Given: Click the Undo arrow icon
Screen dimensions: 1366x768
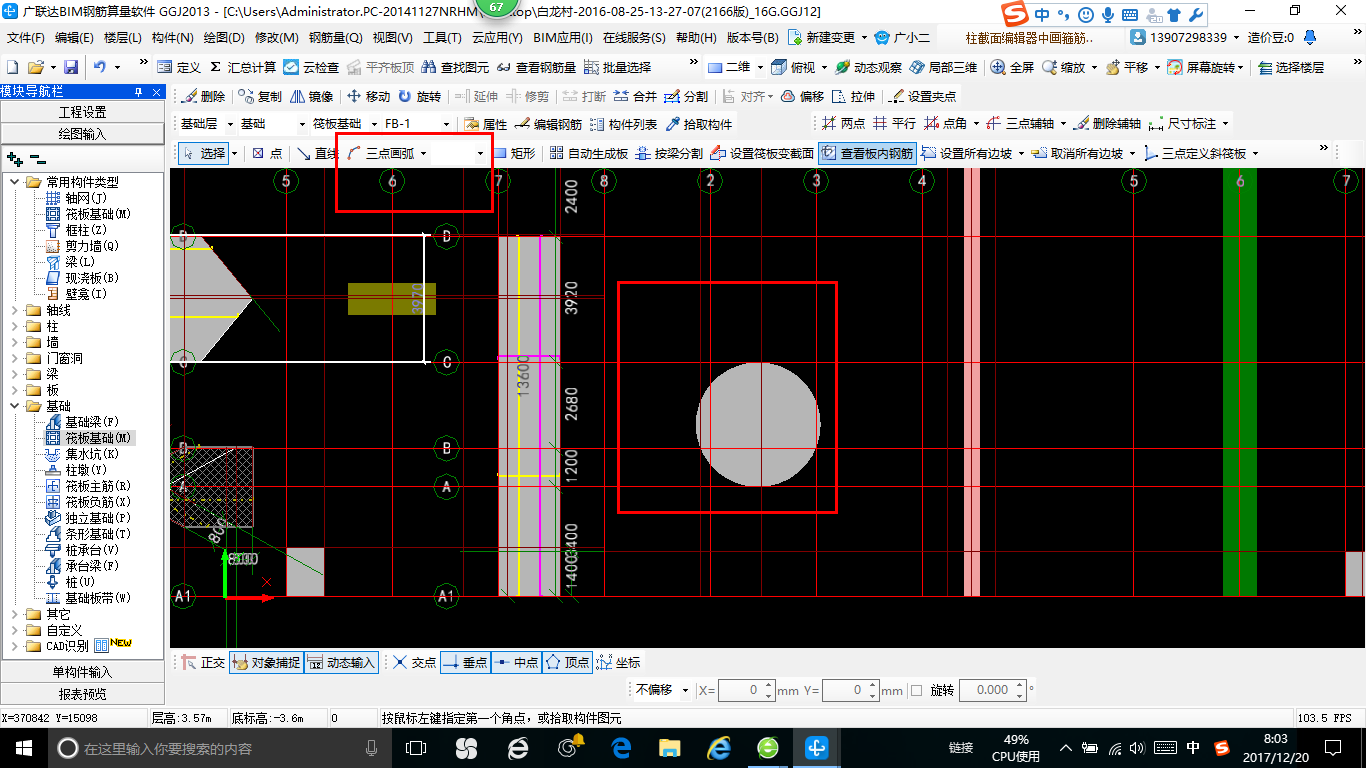Looking at the screenshot, I should click(x=100, y=67).
